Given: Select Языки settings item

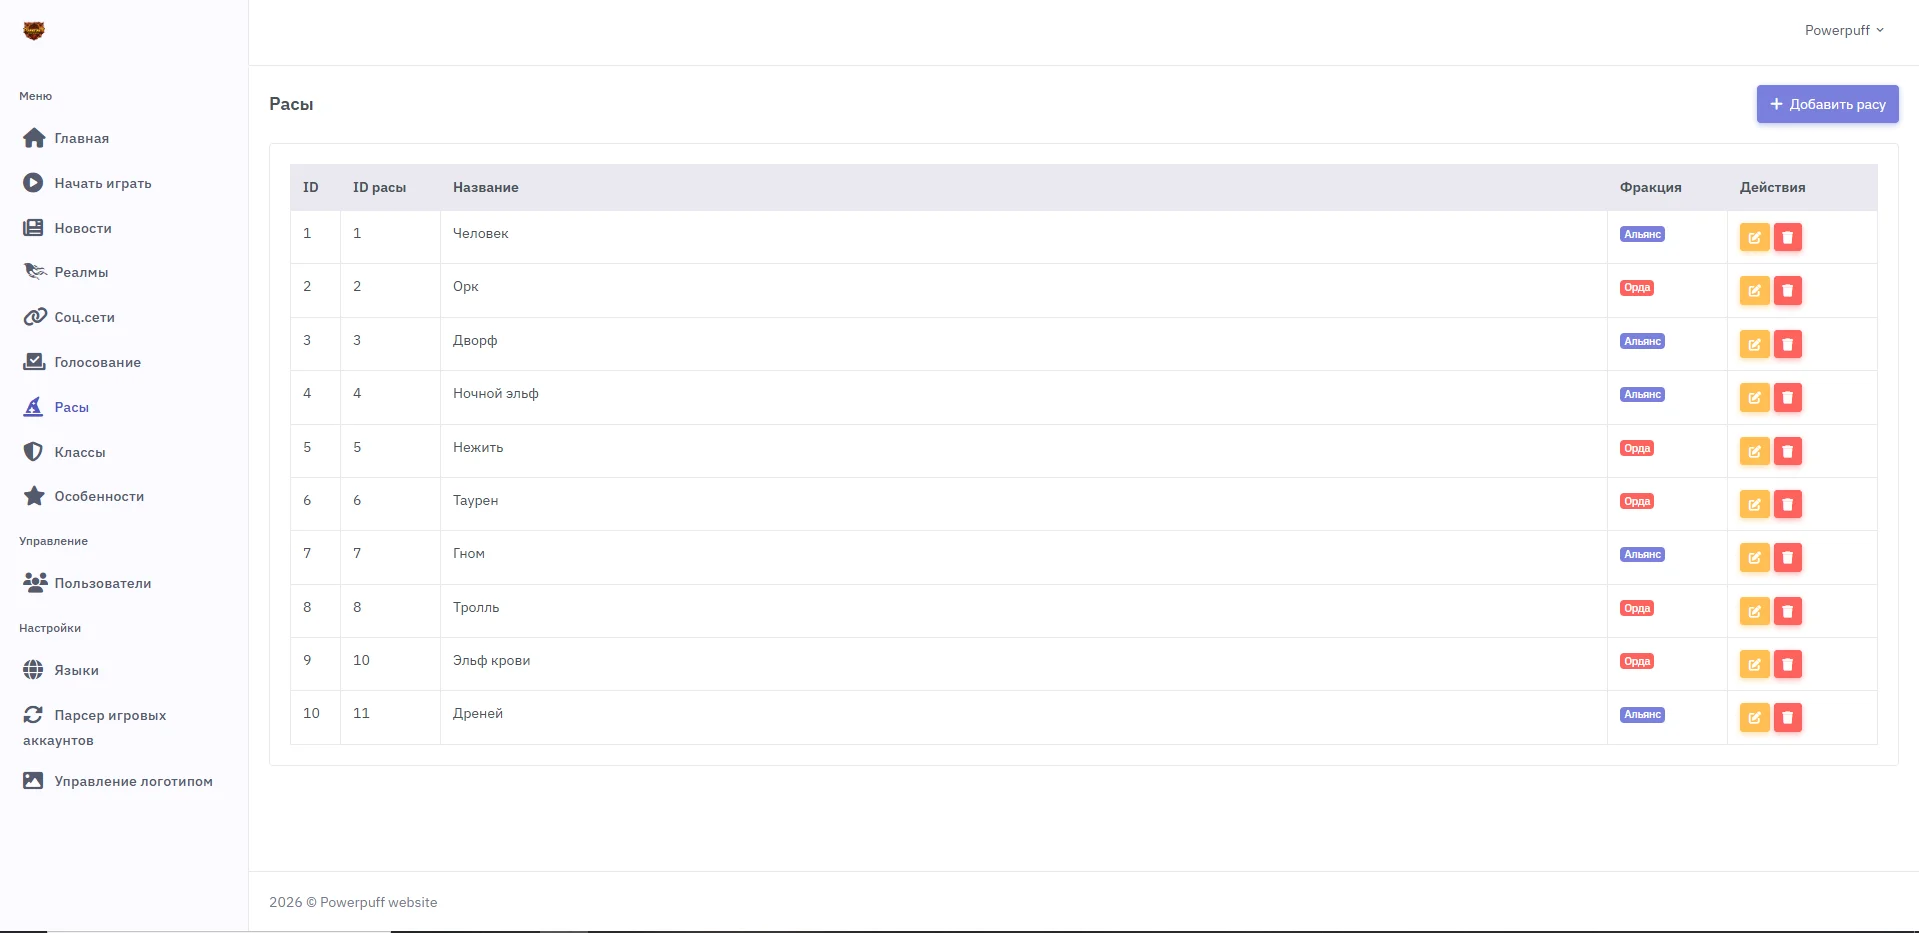Looking at the screenshot, I should click(x=76, y=670).
